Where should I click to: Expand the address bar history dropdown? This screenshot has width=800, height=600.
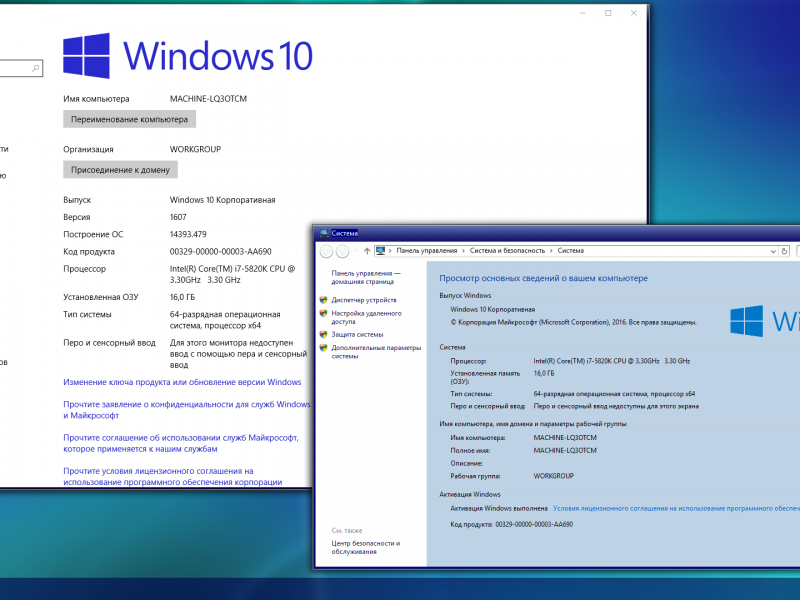(x=773, y=251)
